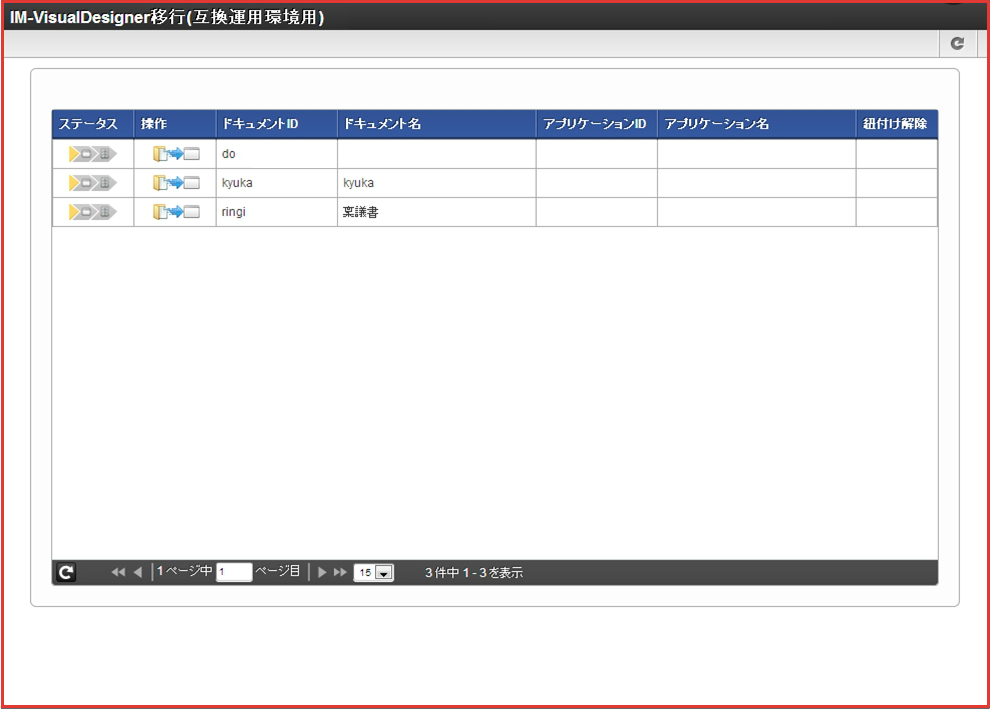The width and height of the screenshot is (990, 709).
Task: Go to the next page of results
Action: point(322,572)
